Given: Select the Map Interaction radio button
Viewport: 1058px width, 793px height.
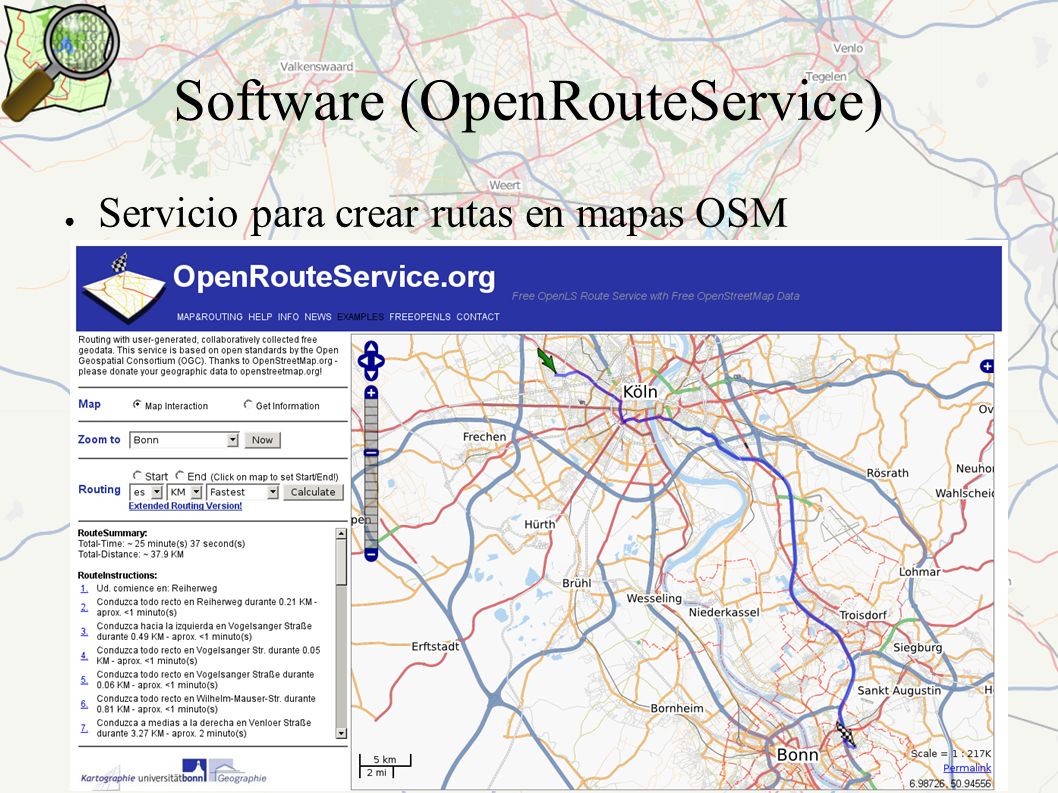Looking at the screenshot, I should (137, 405).
